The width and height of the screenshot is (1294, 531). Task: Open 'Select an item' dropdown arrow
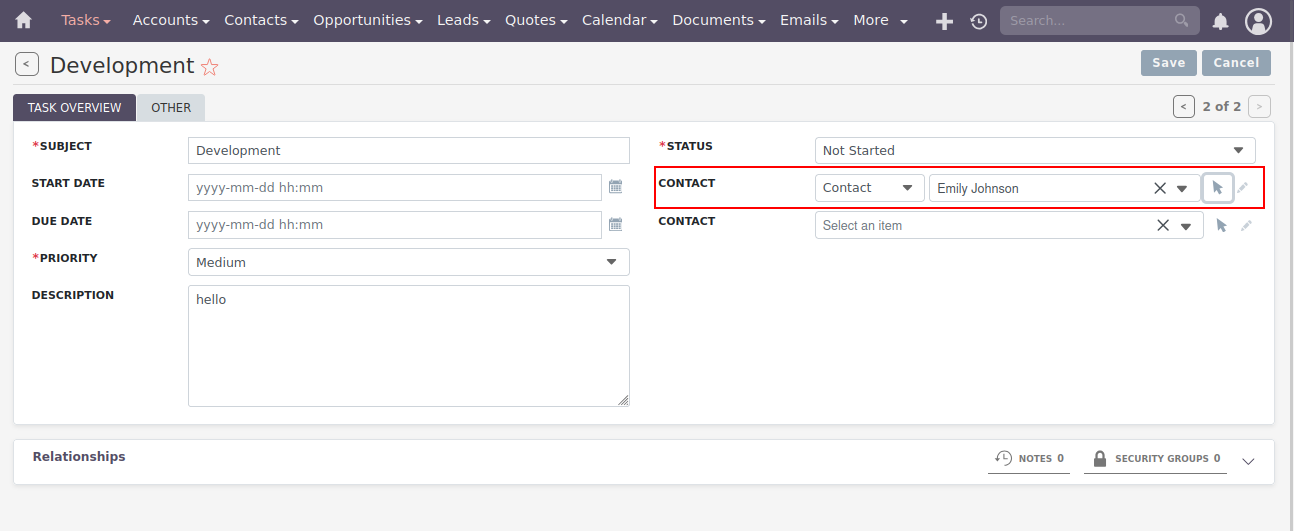1185,226
